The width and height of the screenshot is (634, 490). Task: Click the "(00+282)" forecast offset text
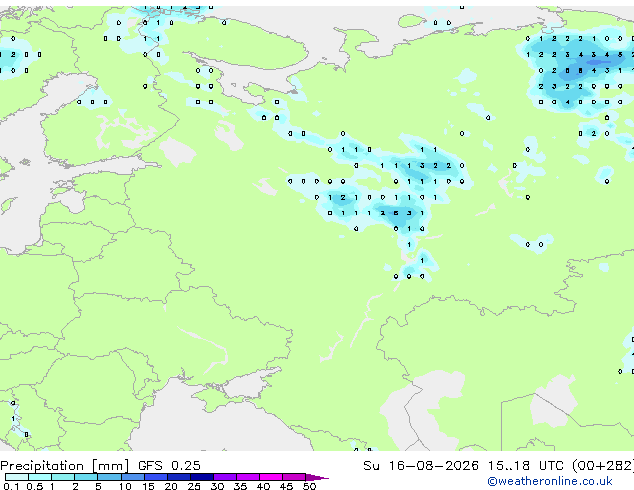tap(603, 465)
